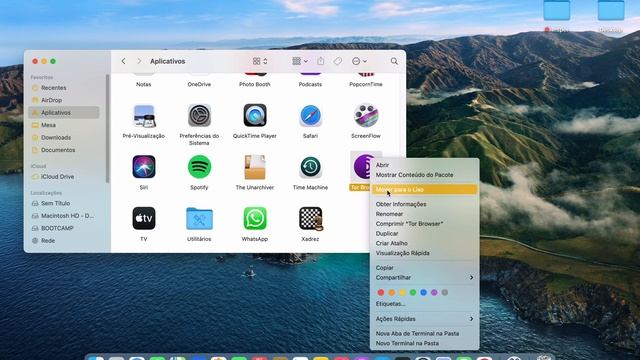Open Macintosh HD volume in sidebar
Viewport: 640px width, 360px height.
(x=64, y=216)
